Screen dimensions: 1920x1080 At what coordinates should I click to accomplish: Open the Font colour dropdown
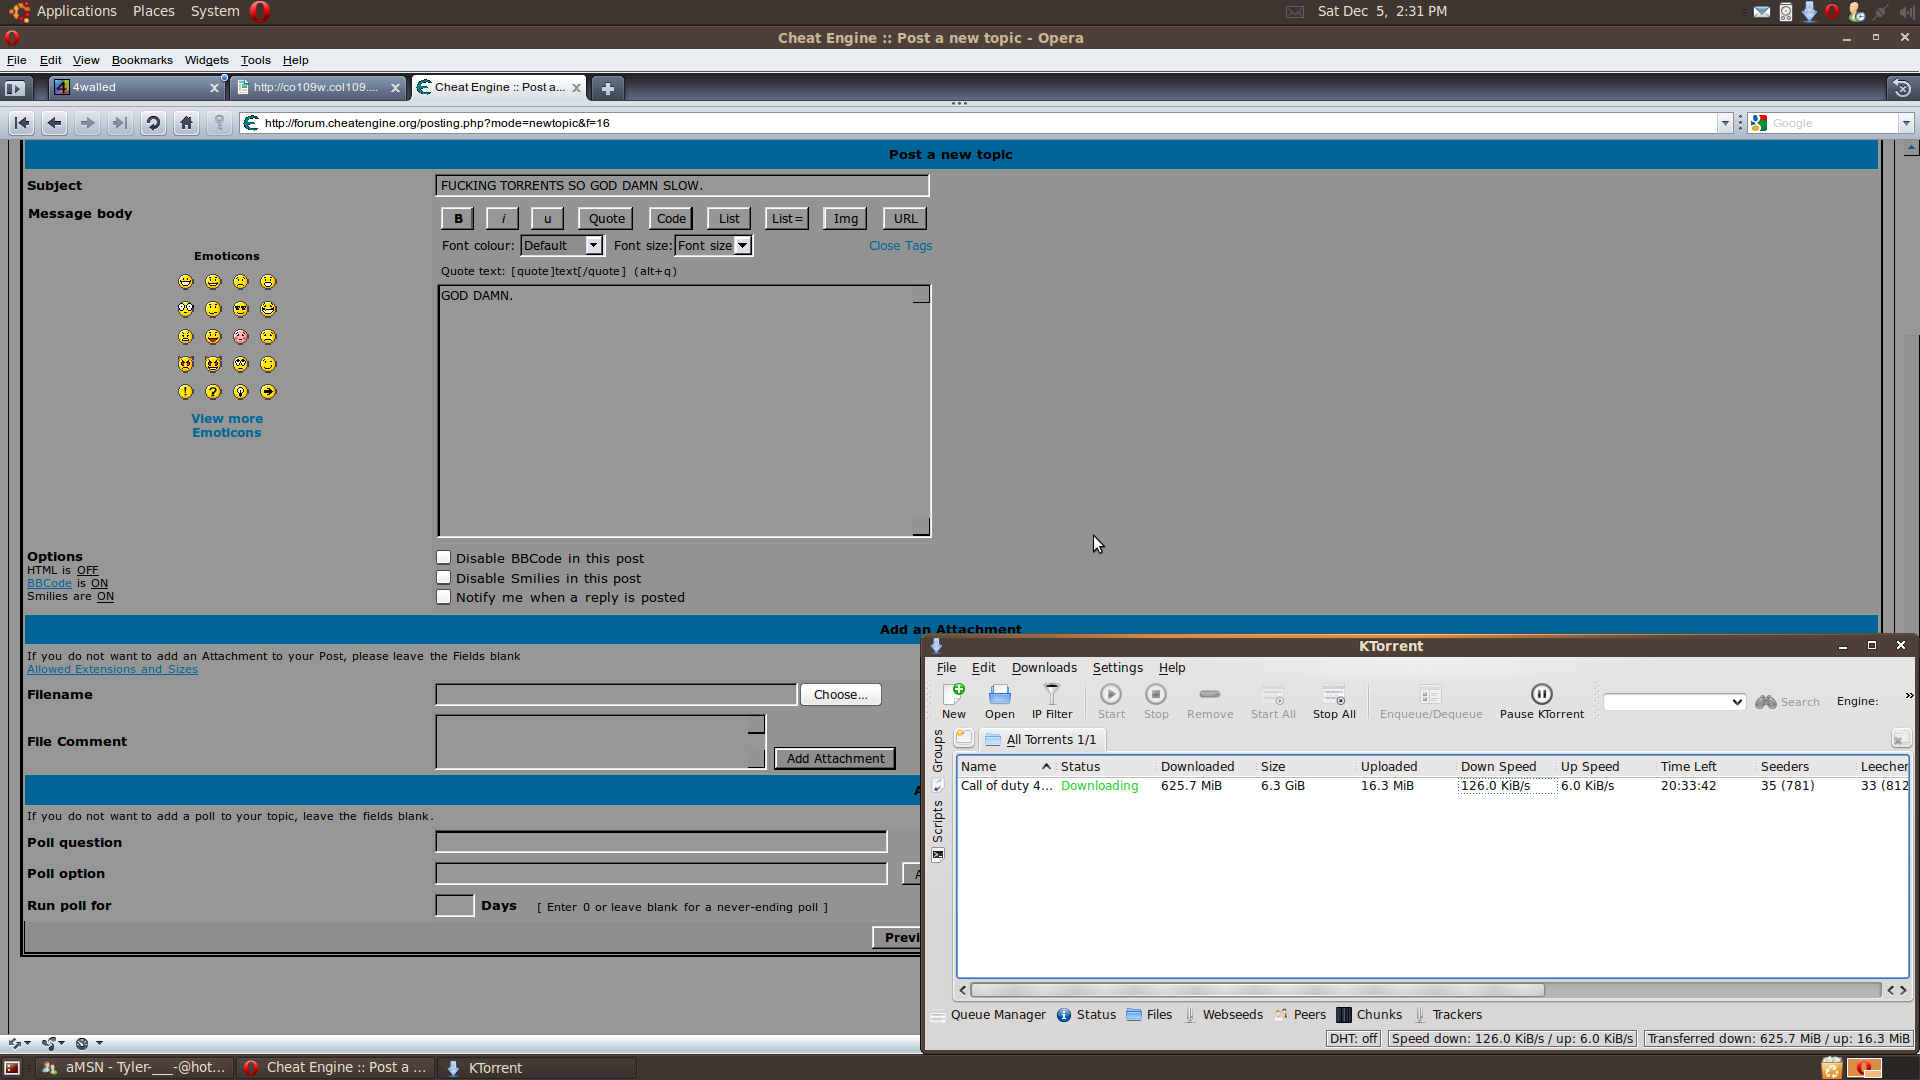coord(562,246)
